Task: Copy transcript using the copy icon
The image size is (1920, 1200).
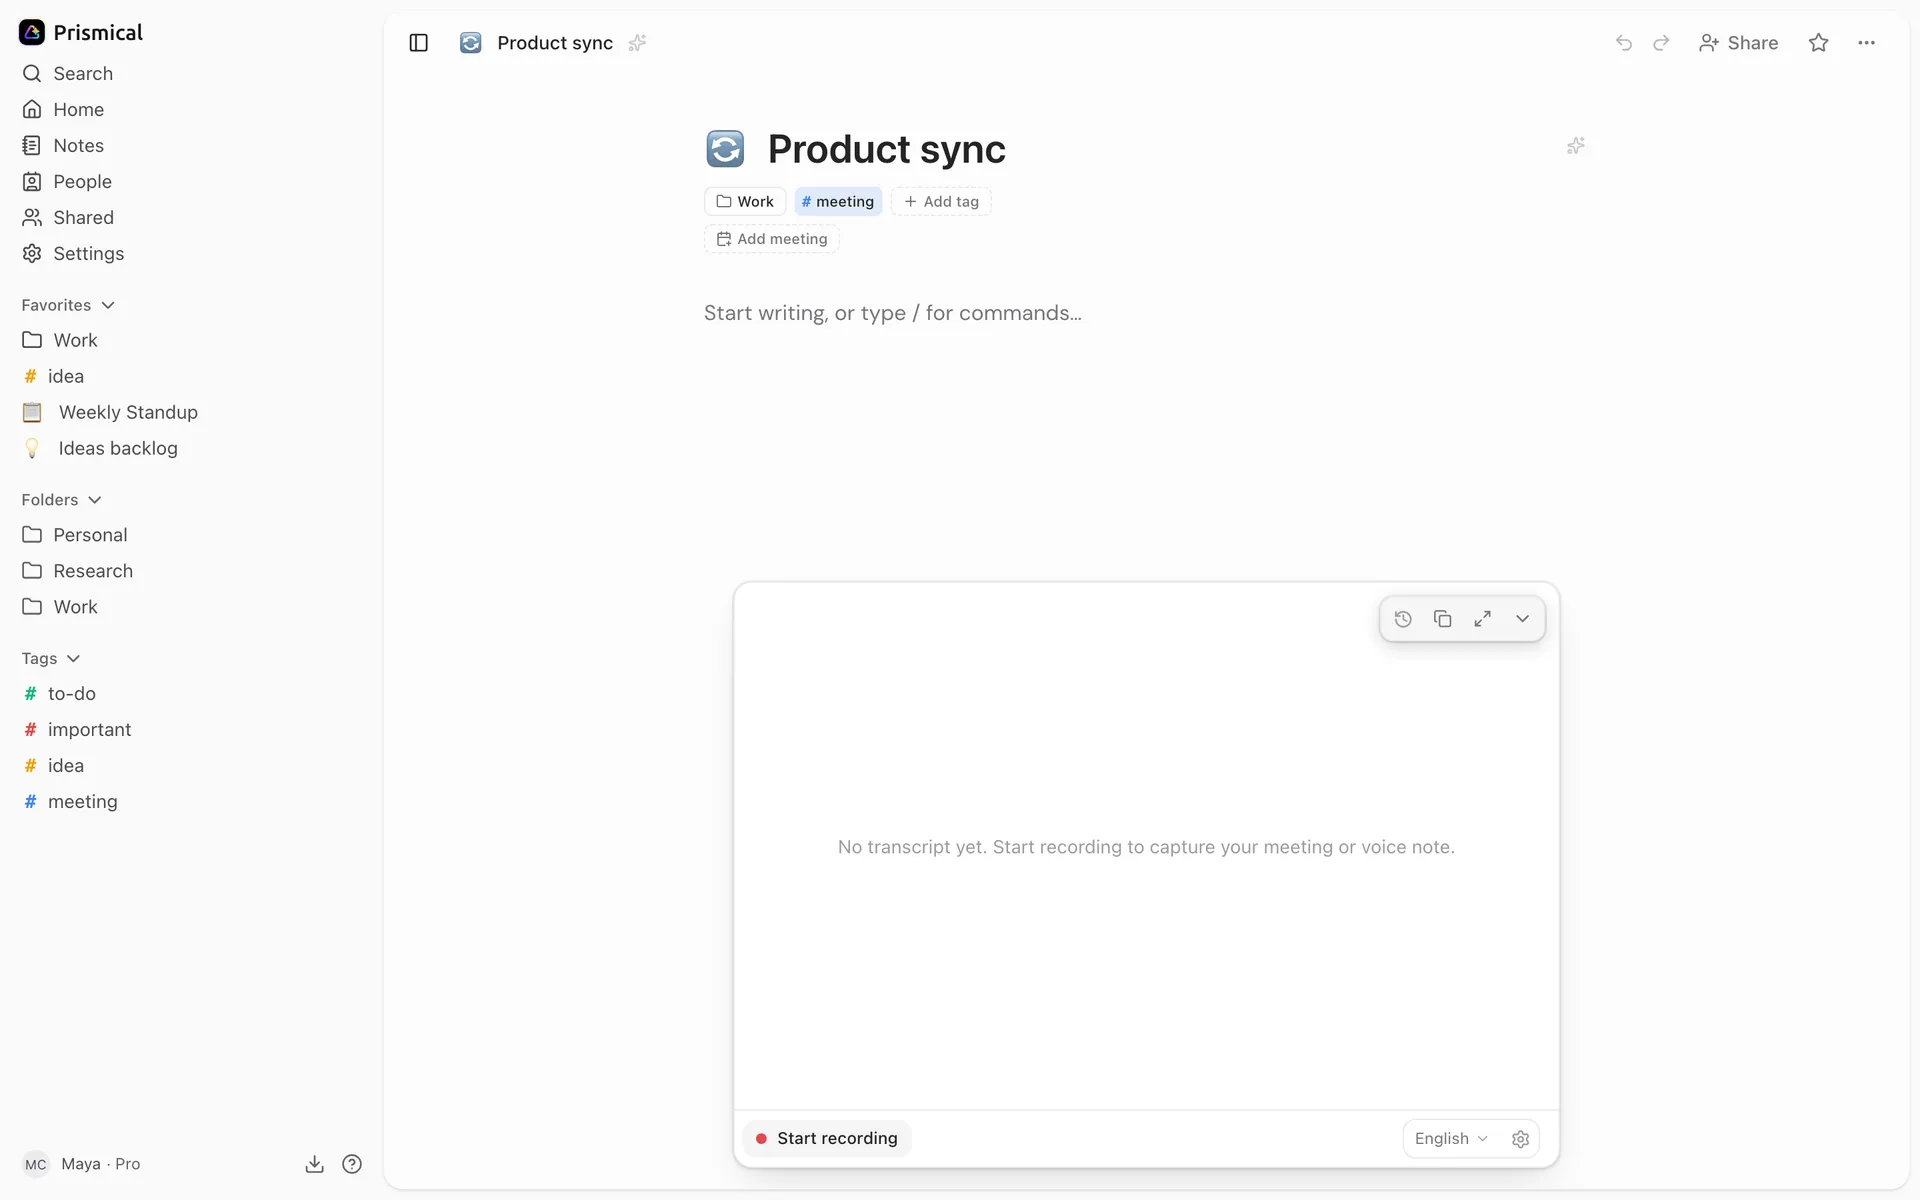Action: 1442,619
